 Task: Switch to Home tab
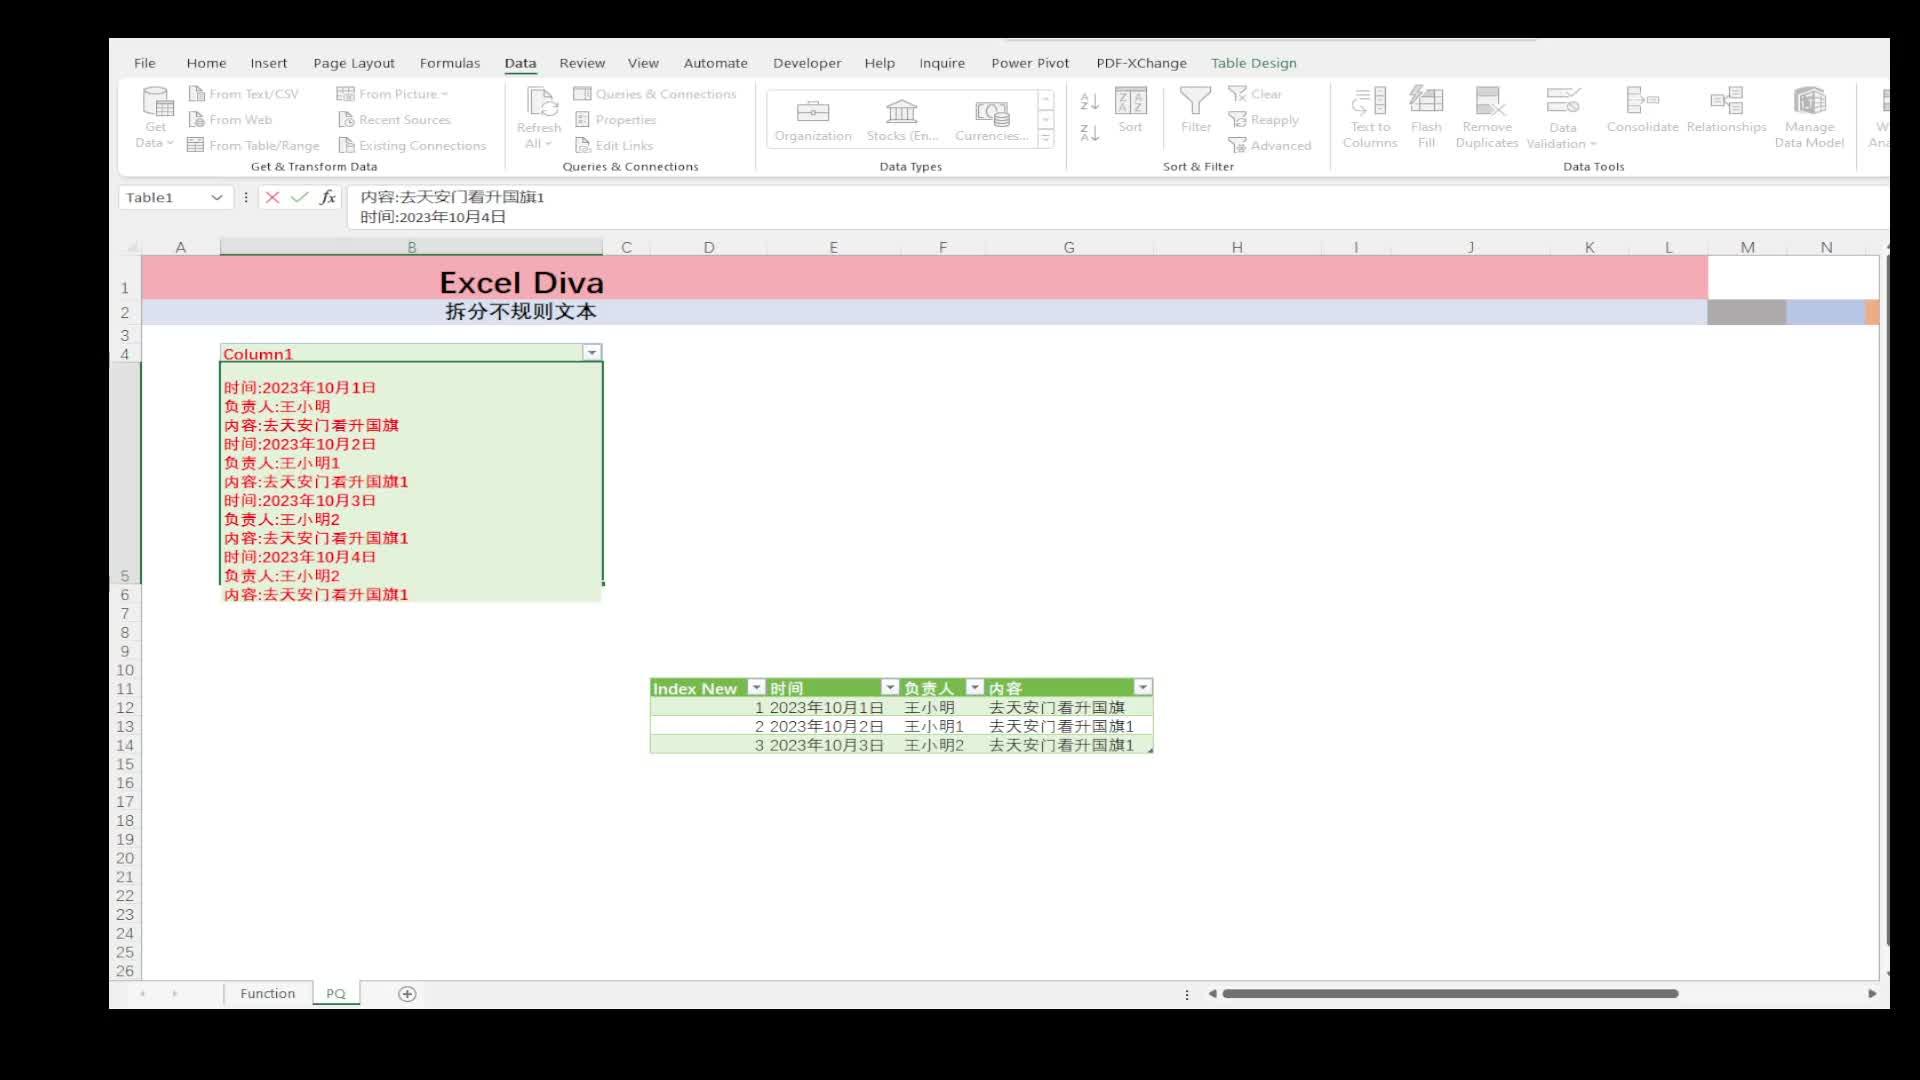pos(206,63)
